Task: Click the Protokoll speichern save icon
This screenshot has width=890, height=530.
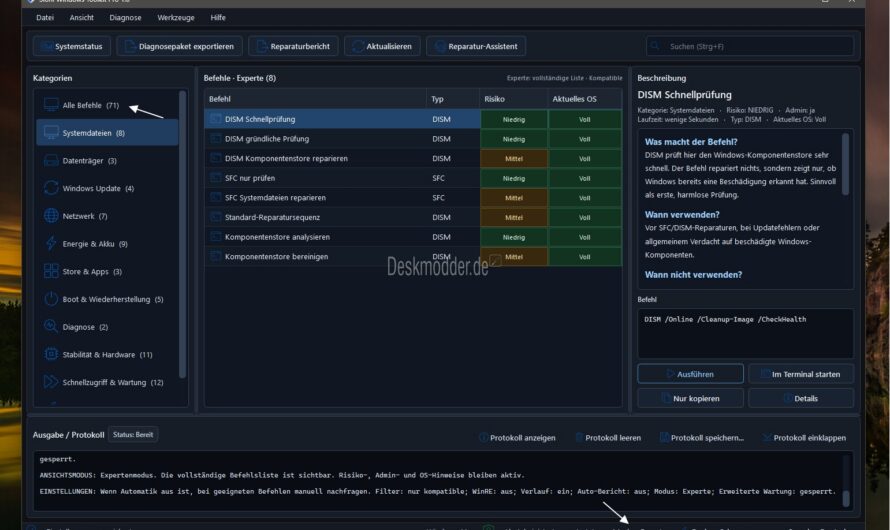Action: [x=664, y=438]
